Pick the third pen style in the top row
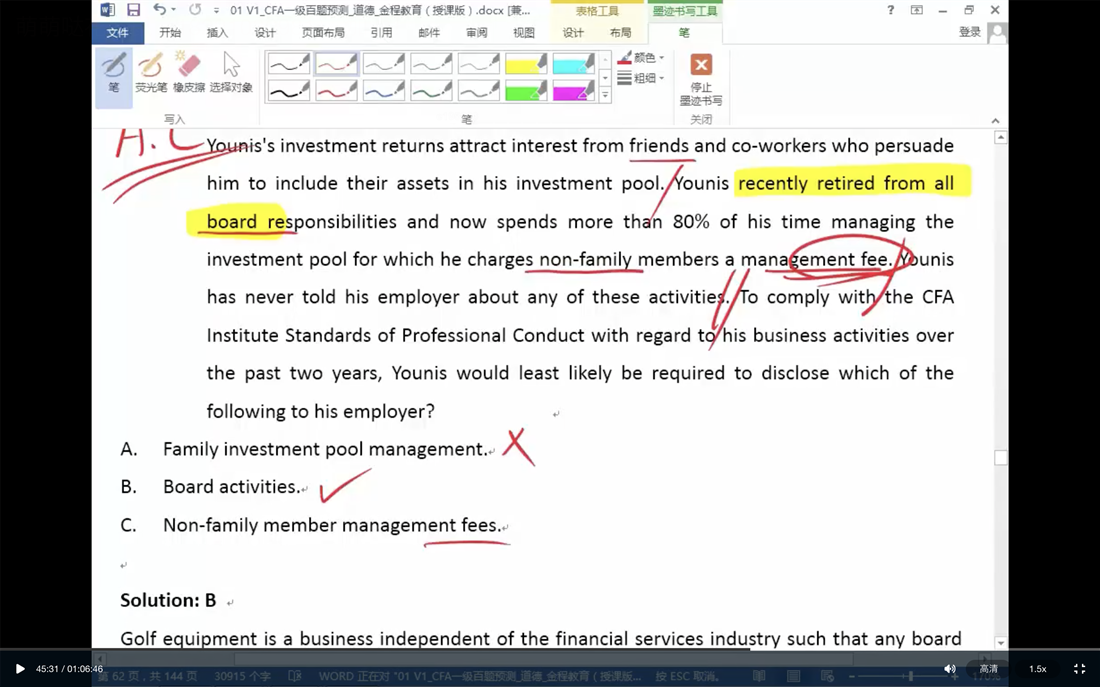 coord(384,64)
